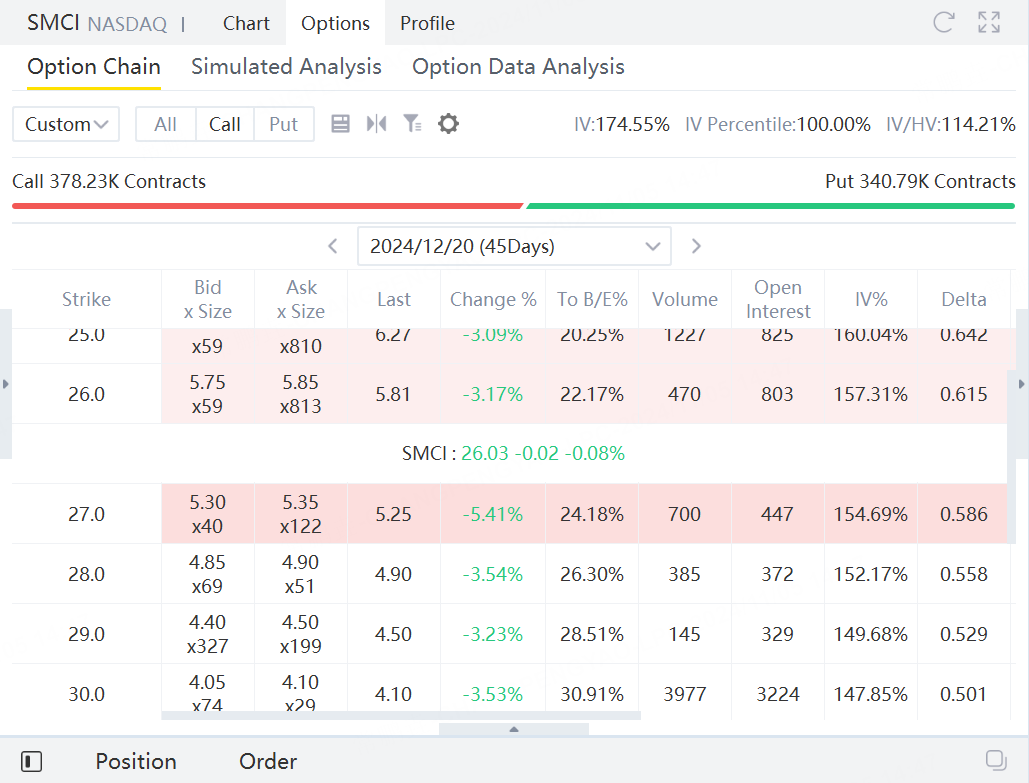Image resolution: width=1029 pixels, height=783 pixels.
Task: Go to next expiration date arrow
Action: [697, 246]
